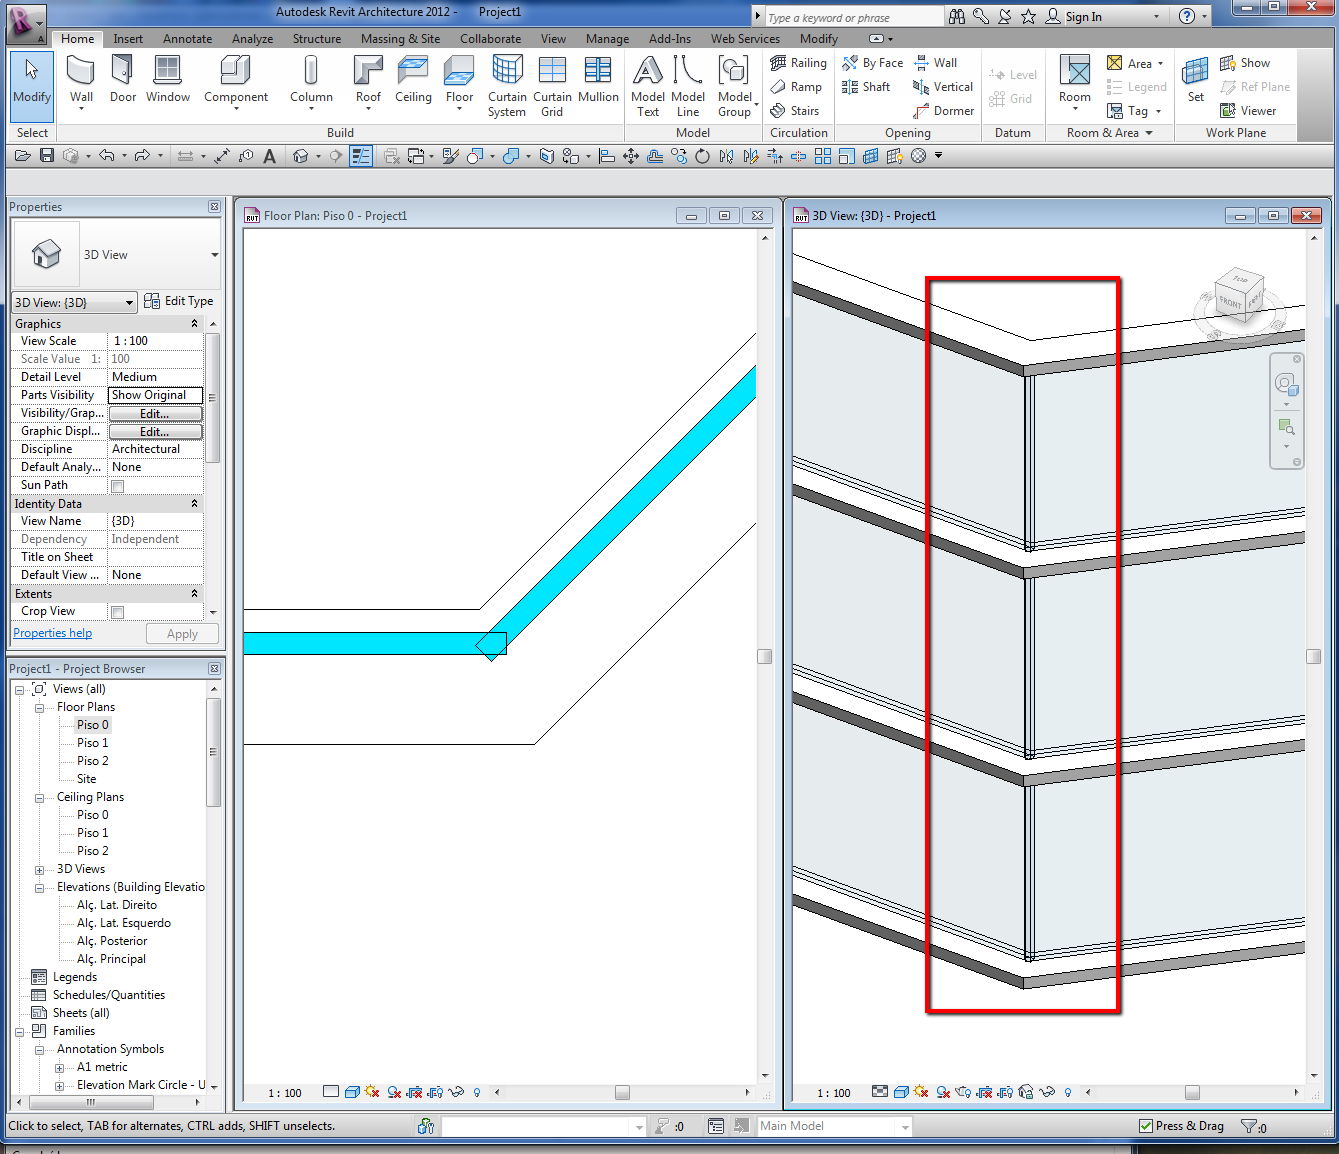Click the Graphic Display Edit button

[x=155, y=432]
